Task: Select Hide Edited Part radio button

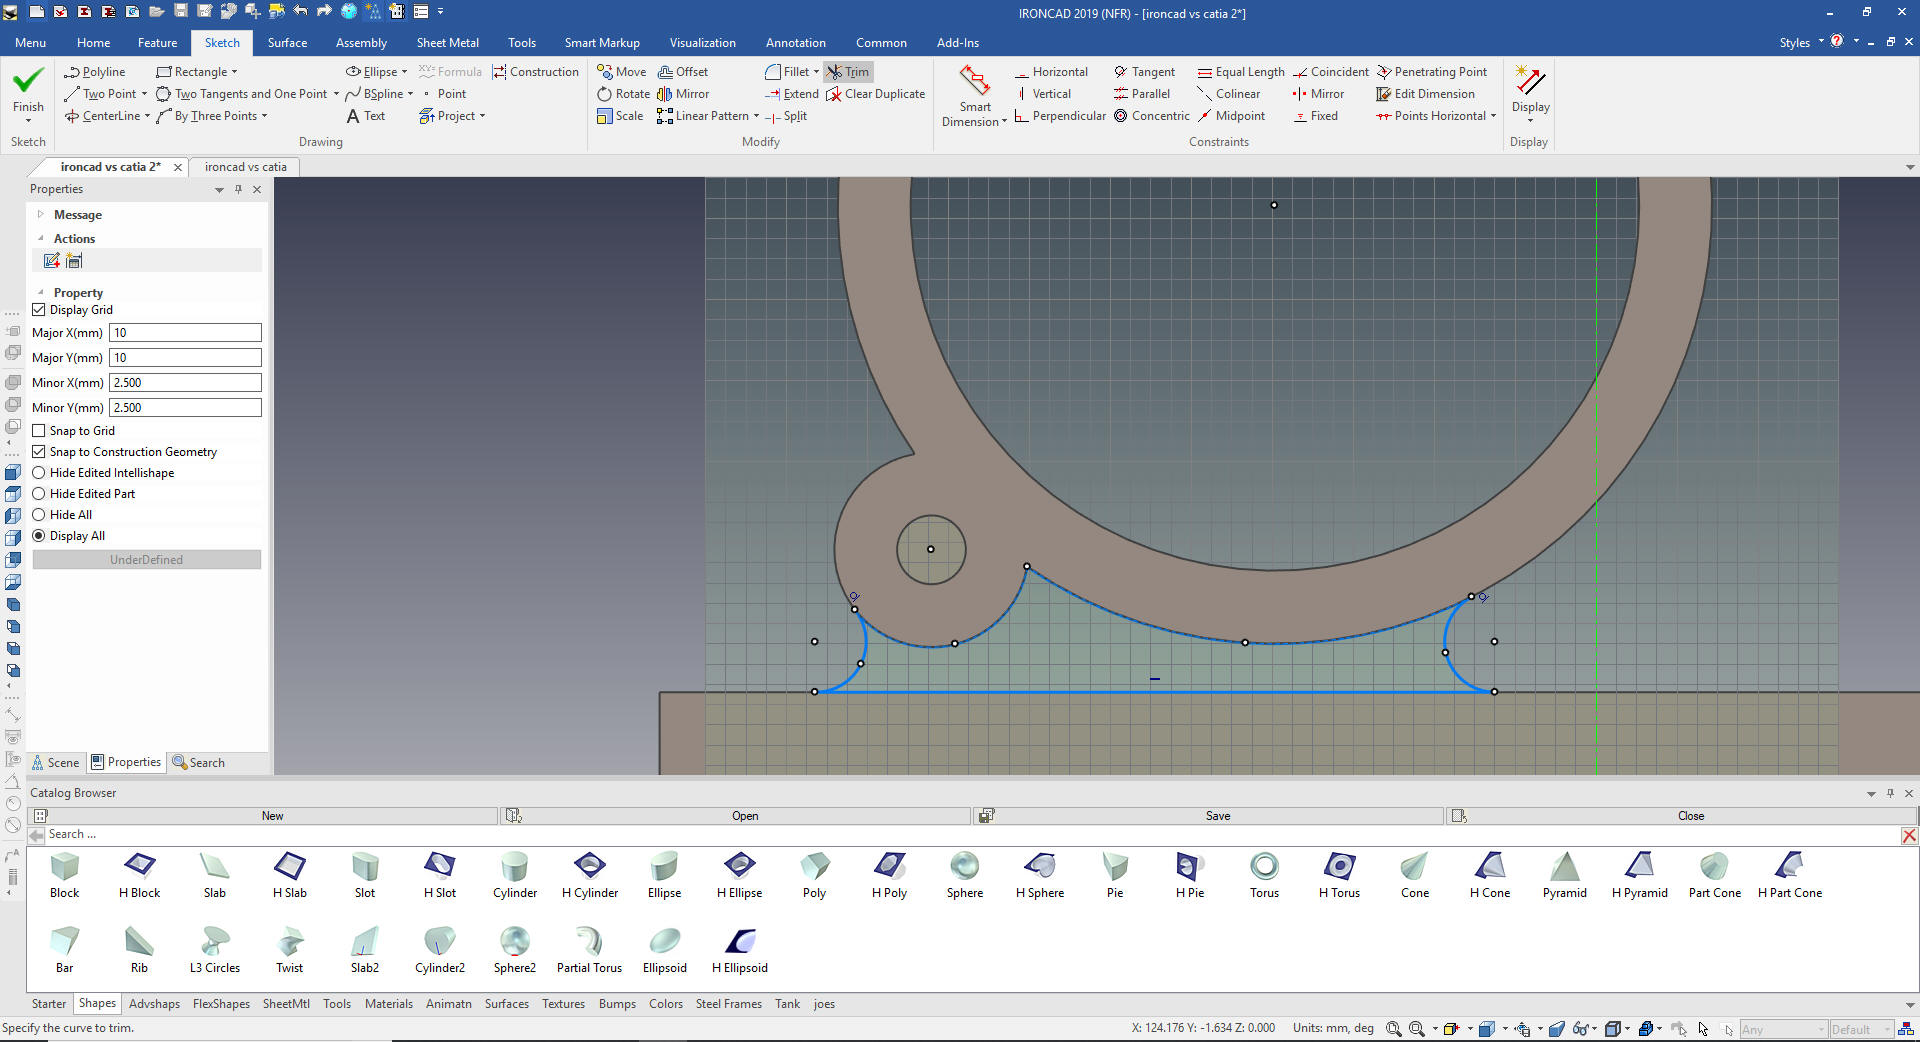Action: pos(39,494)
